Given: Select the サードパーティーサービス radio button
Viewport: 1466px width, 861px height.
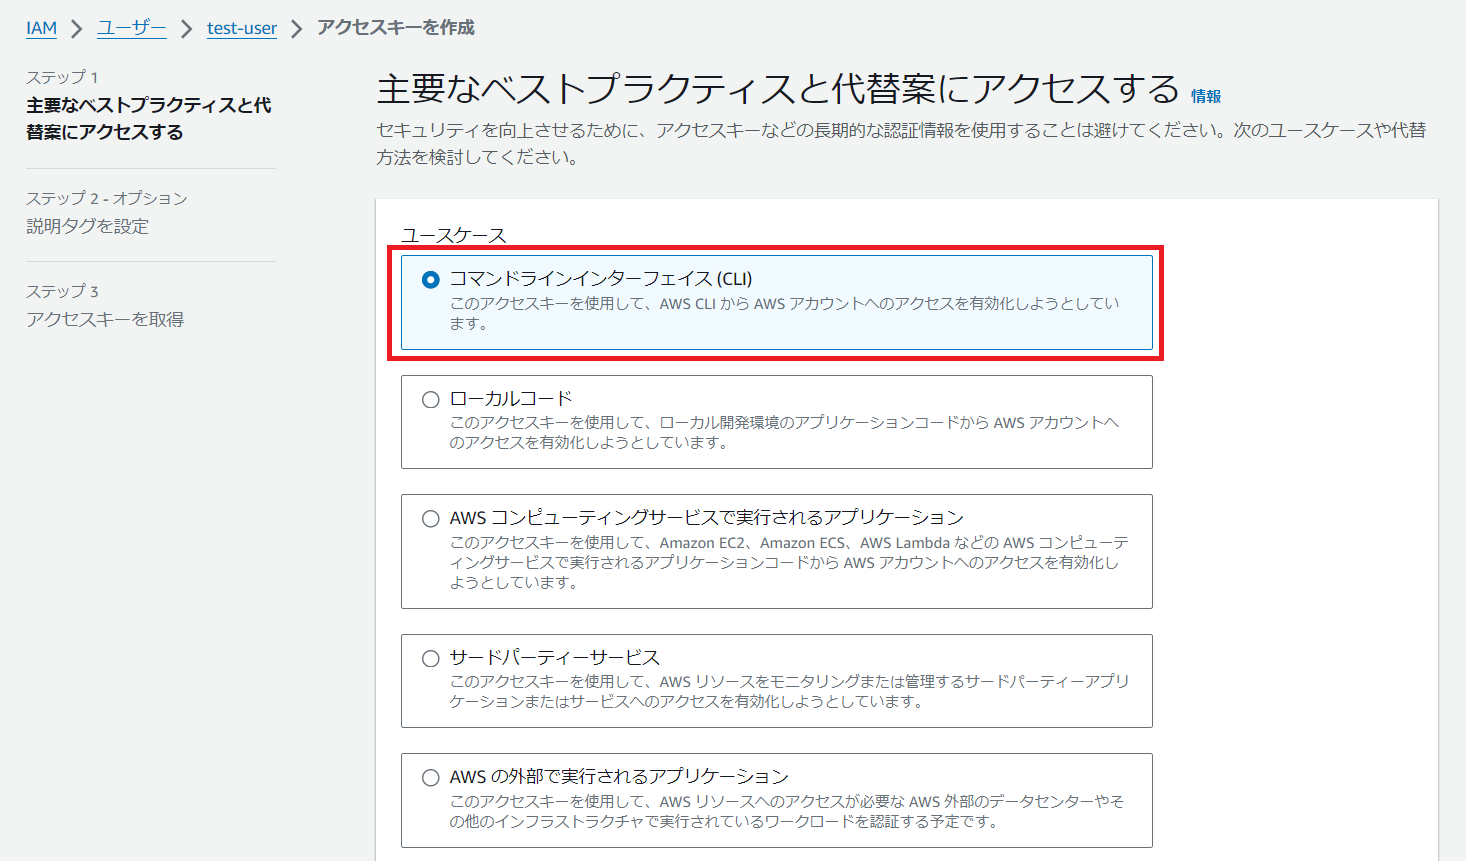Looking at the screenshot, I should (431, 658).
